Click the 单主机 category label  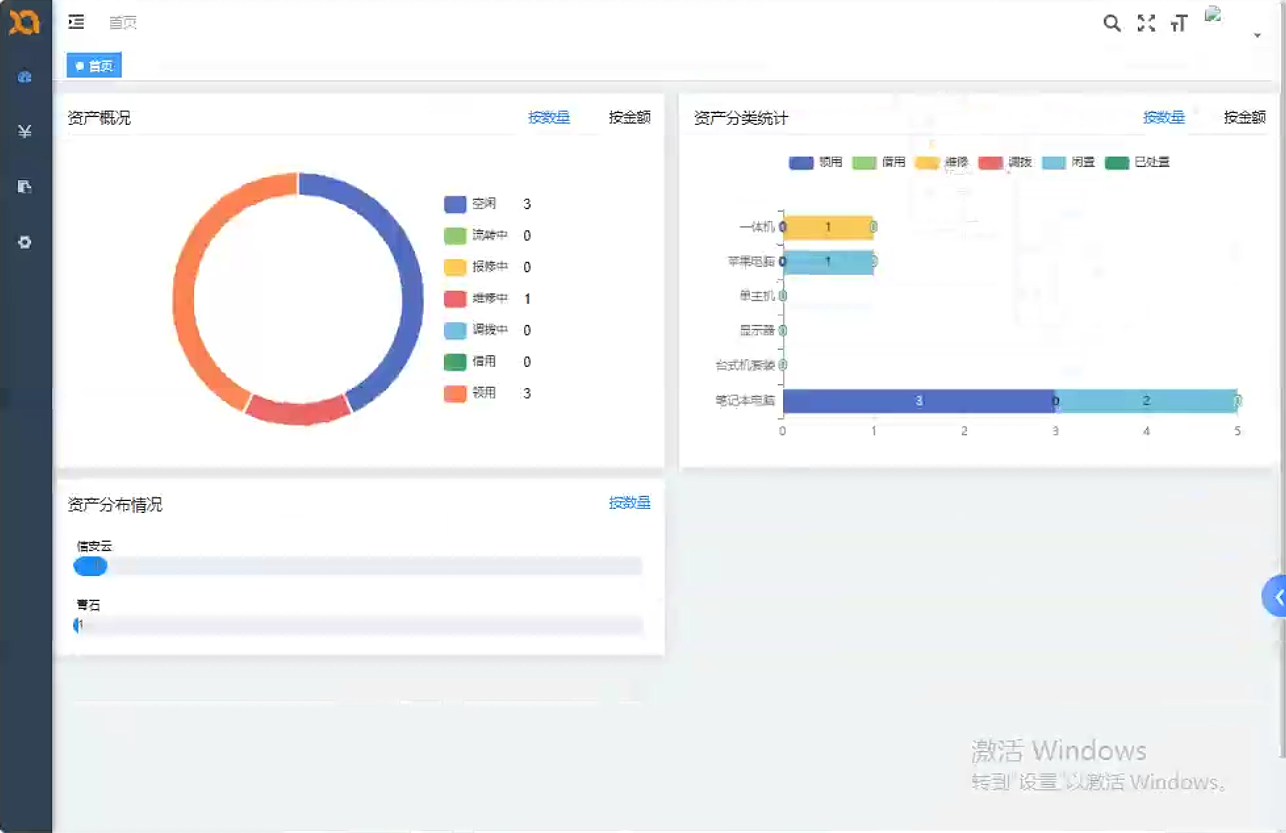[758, 296]
